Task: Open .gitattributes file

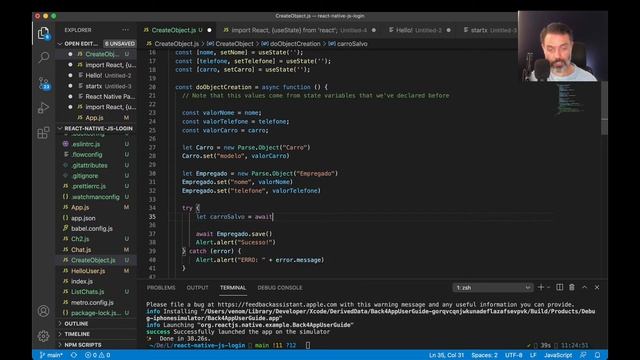Action: (96, 165)
